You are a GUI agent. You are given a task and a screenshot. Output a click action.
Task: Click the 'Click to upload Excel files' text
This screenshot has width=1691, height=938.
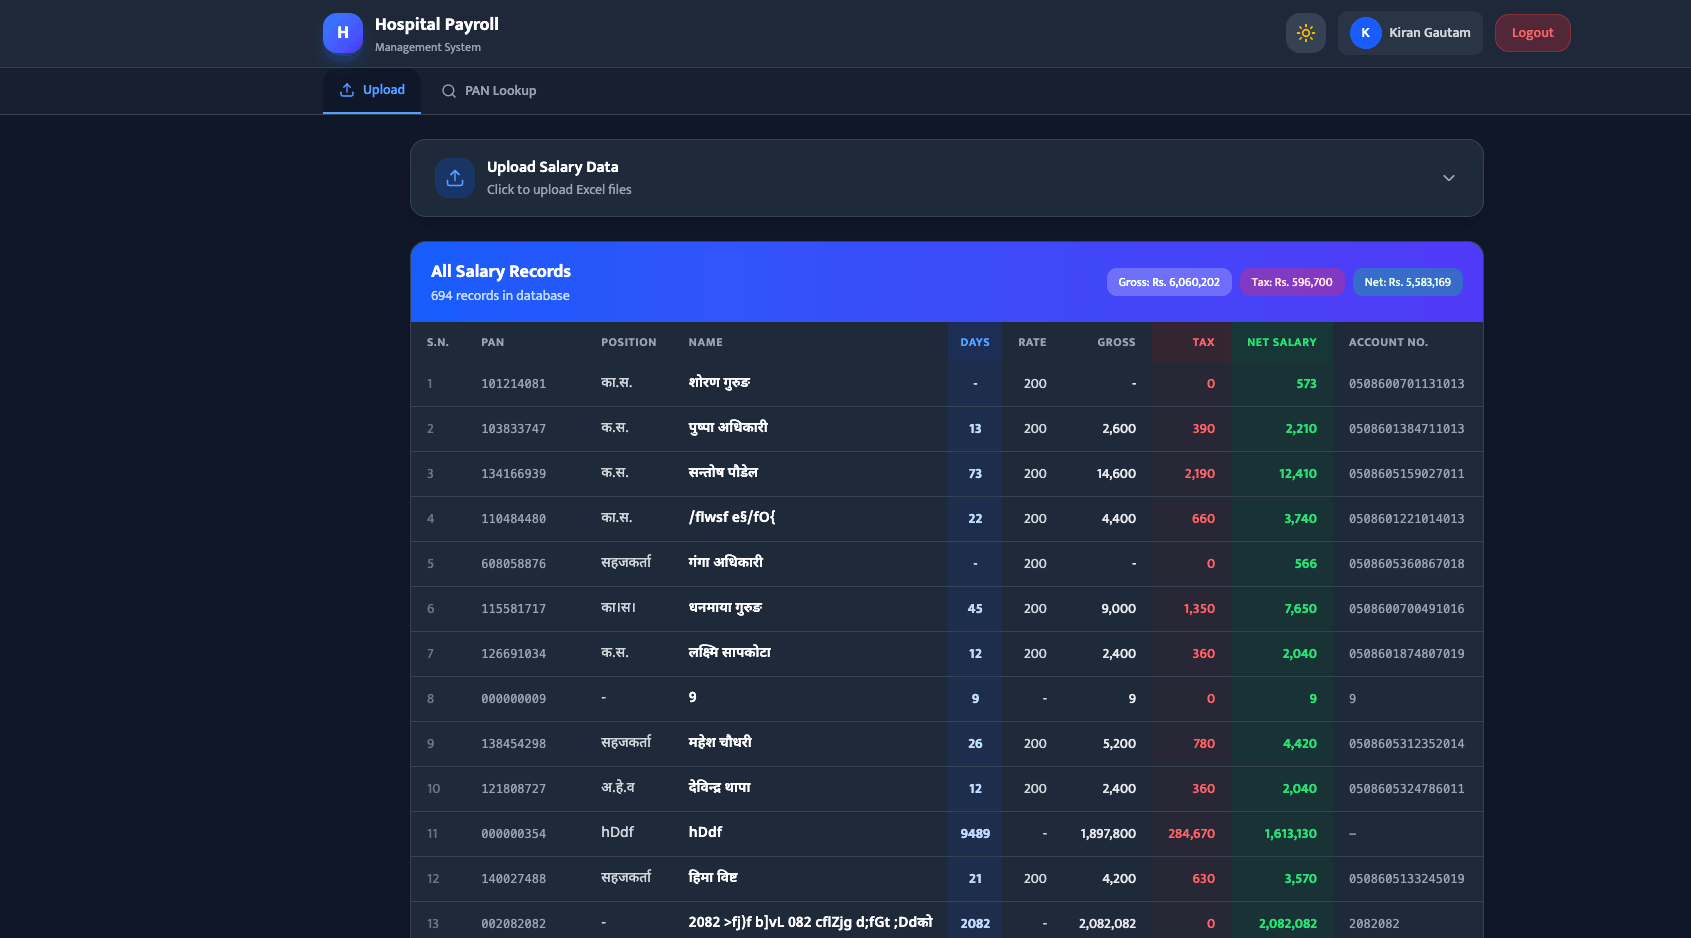[x=559, y=189]
